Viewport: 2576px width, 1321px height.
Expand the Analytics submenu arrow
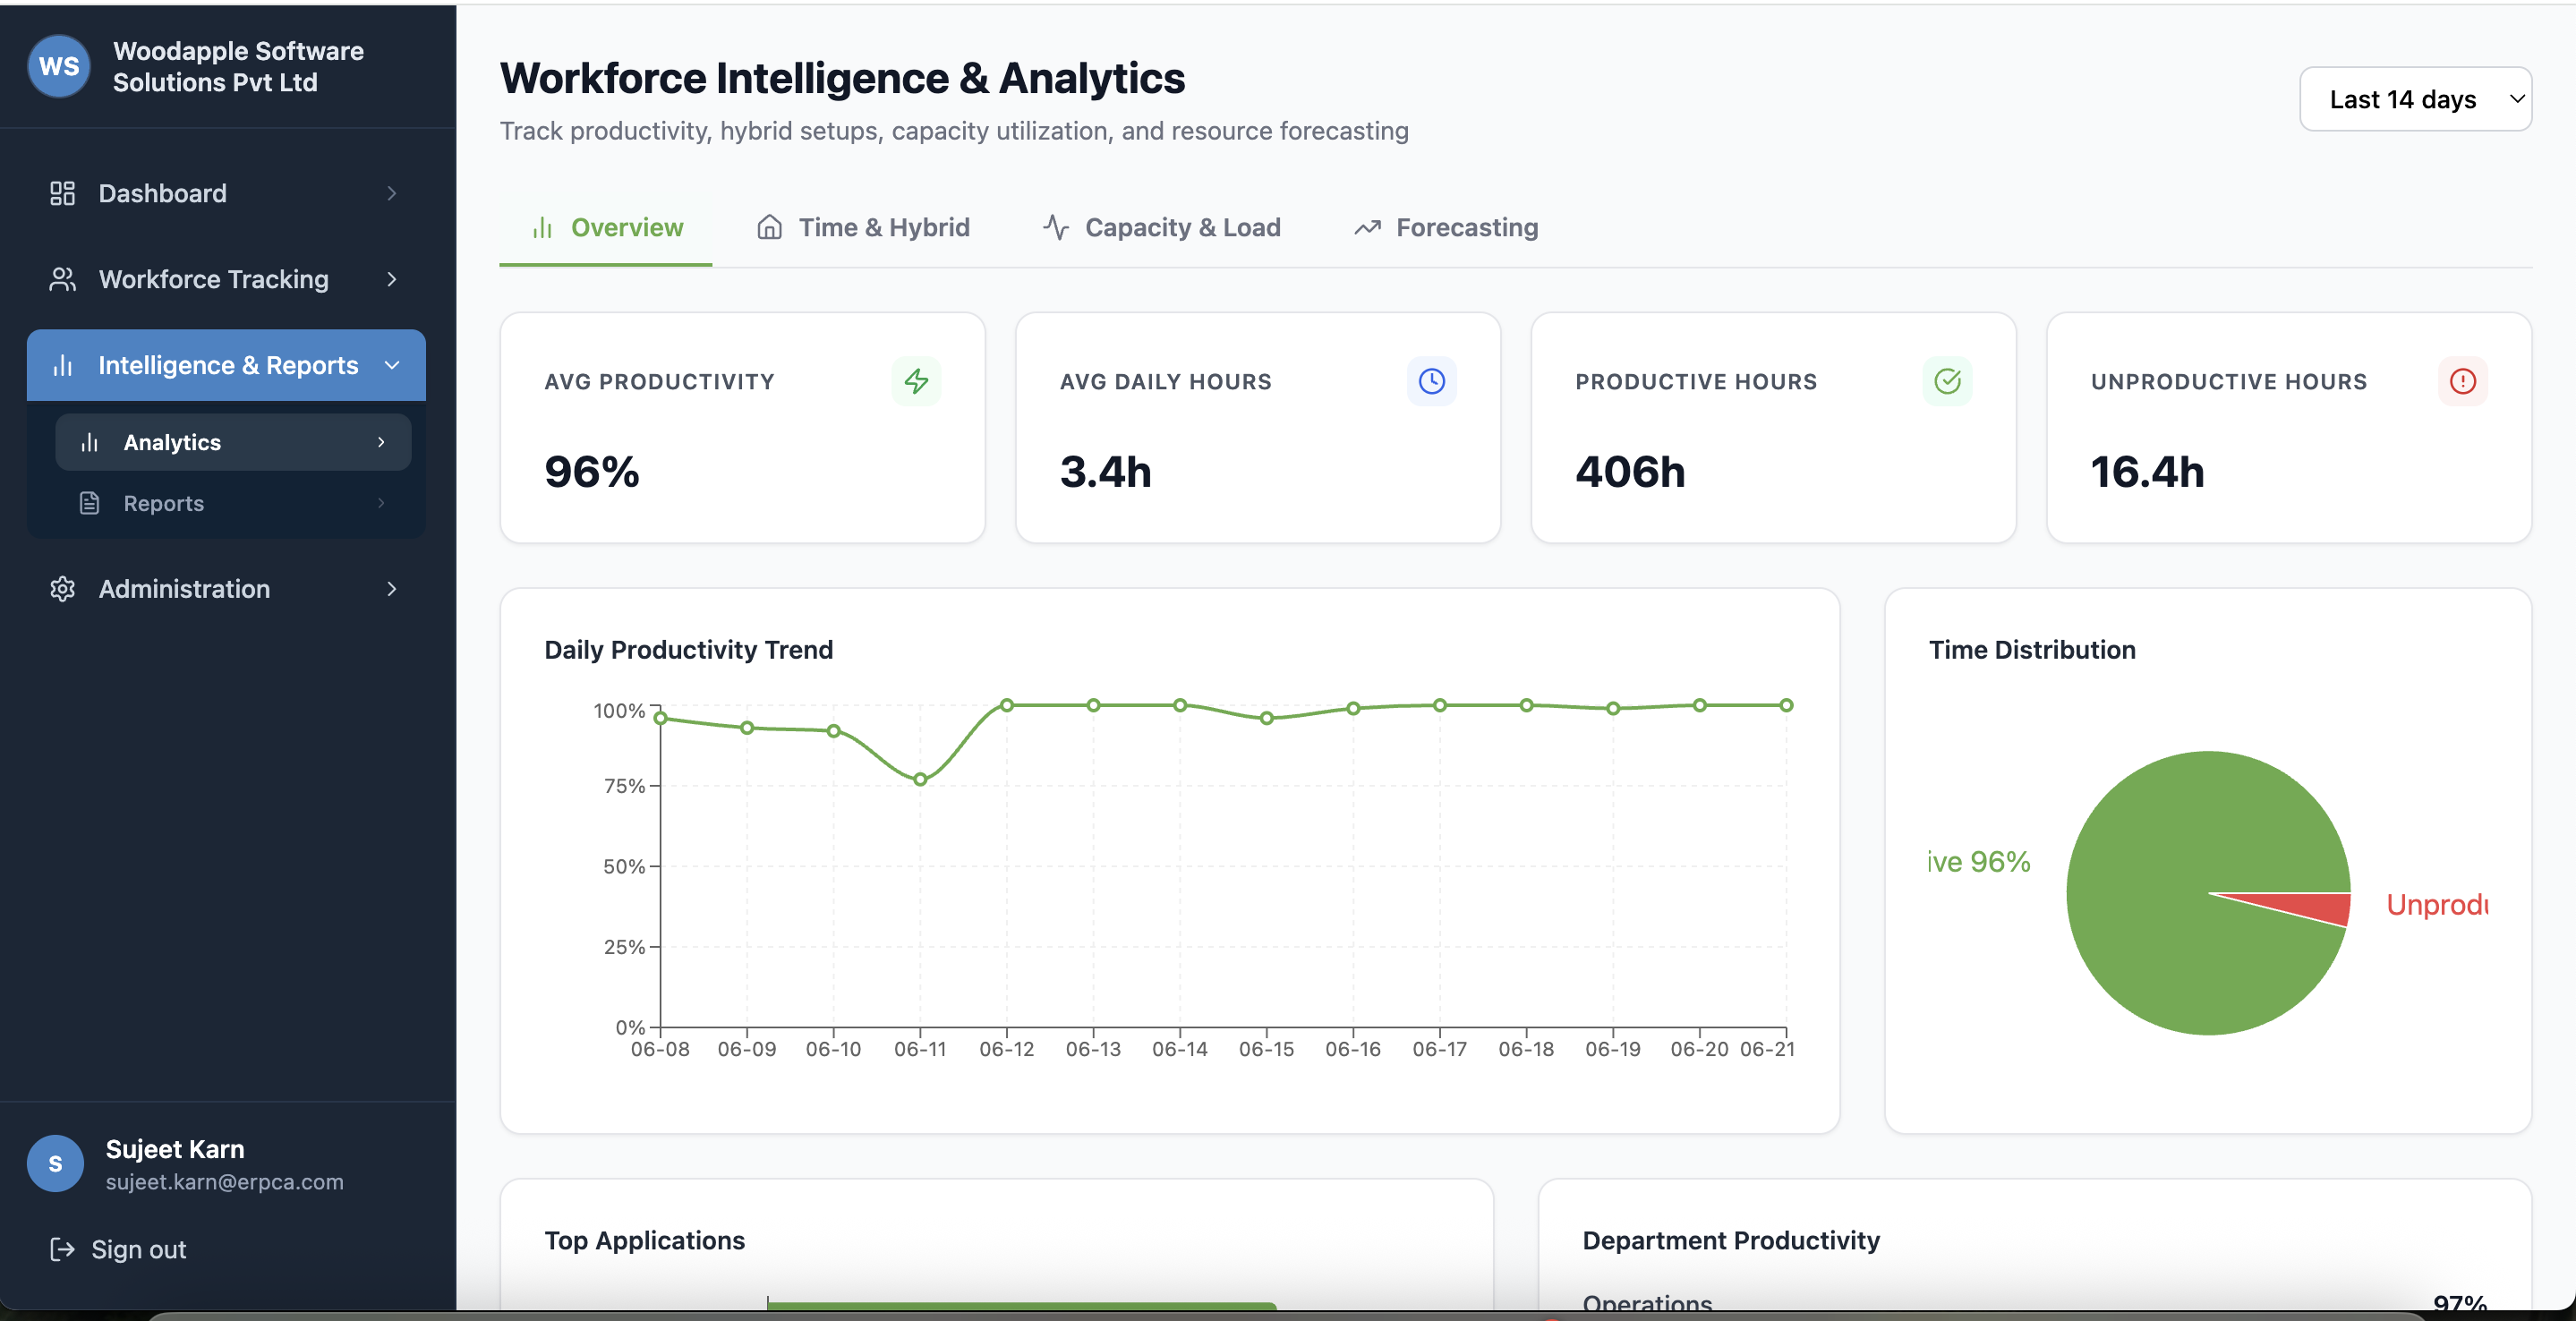tap(381, 442)
